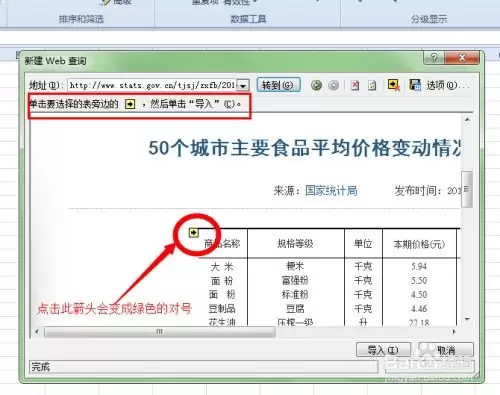
Task: Click the 完成 status bar text
Action: pos(40,367)
